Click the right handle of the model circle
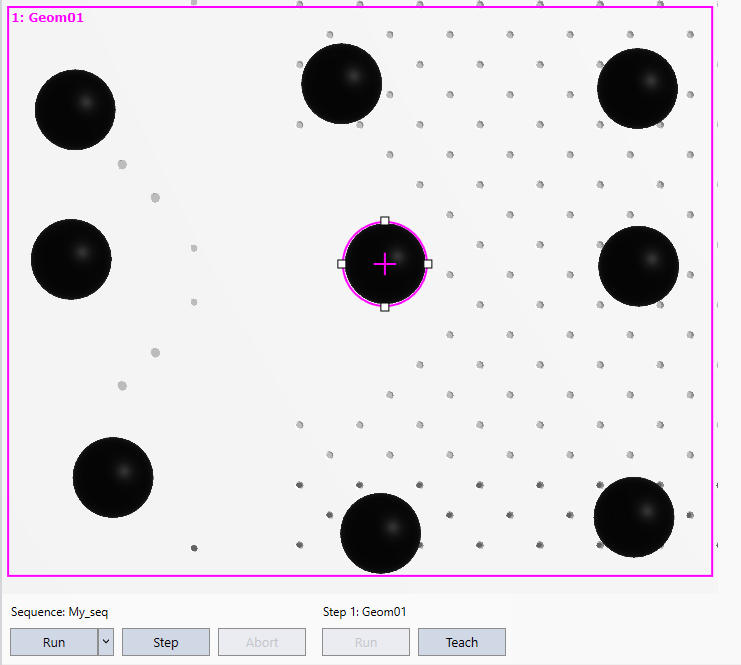 click(x=428, y=264)
